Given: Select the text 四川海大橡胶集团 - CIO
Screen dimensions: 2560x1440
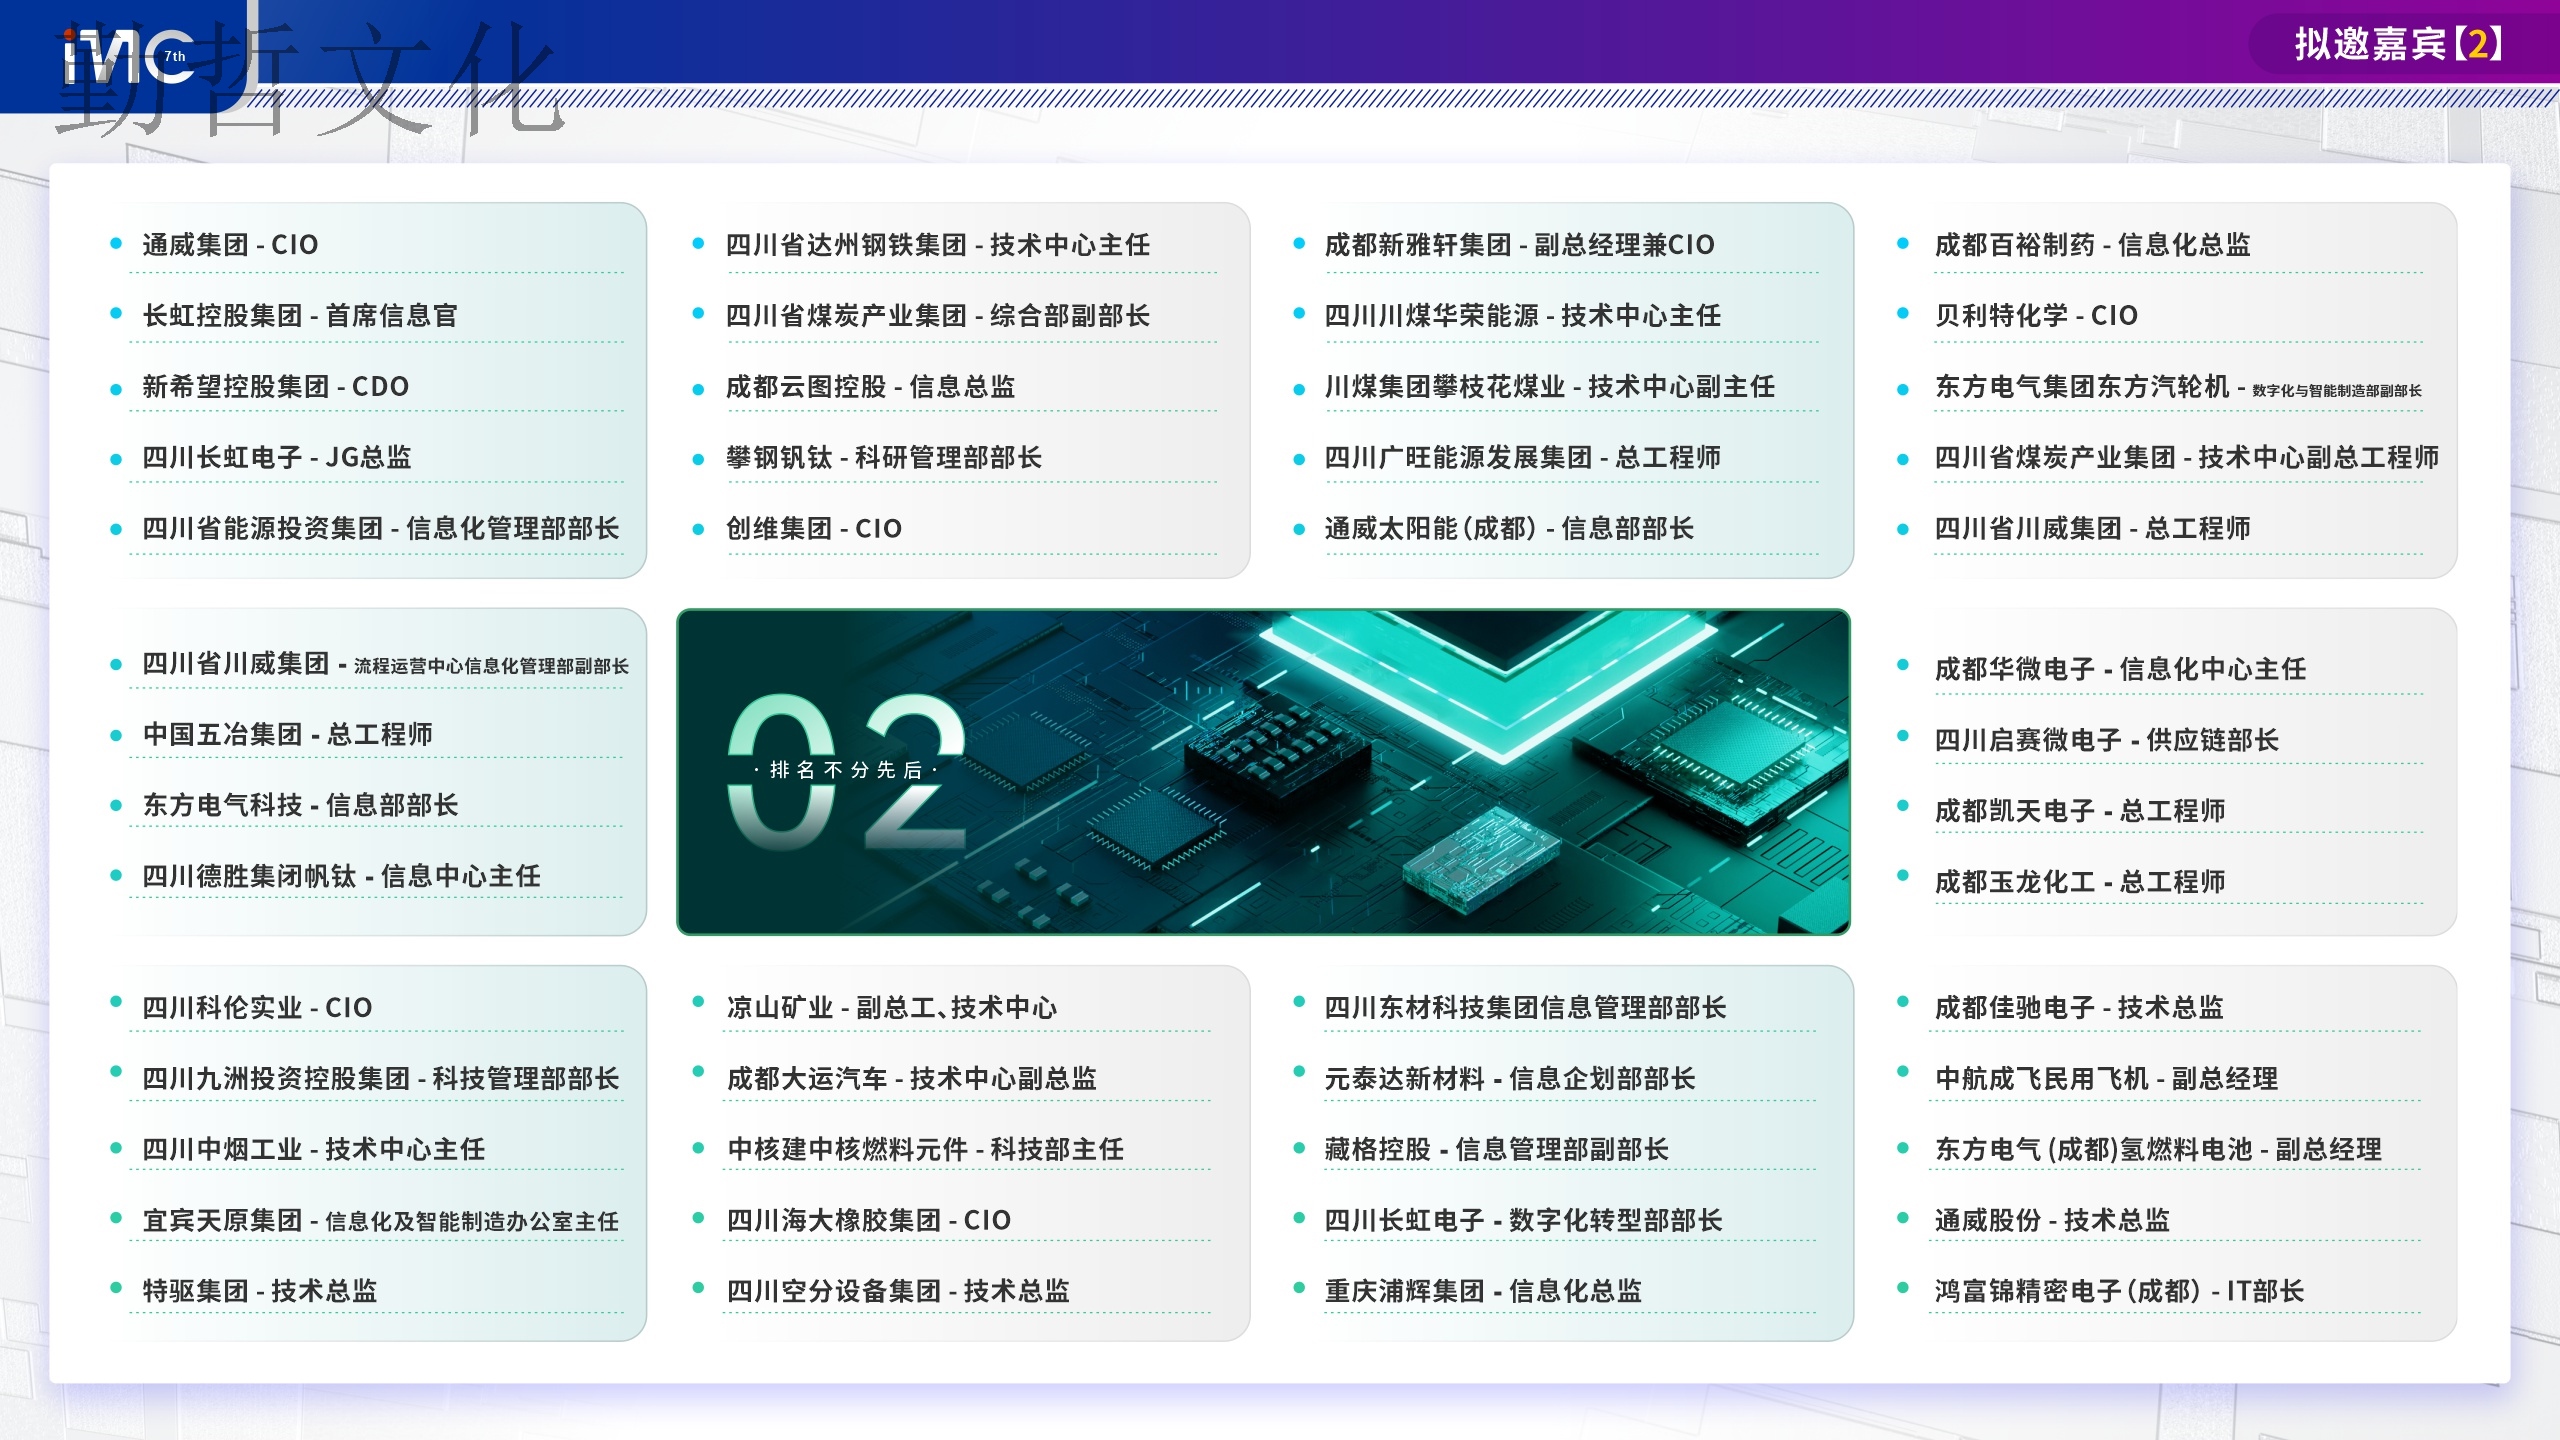Looking at the screenshot, I should click(x=869, y=1221).
